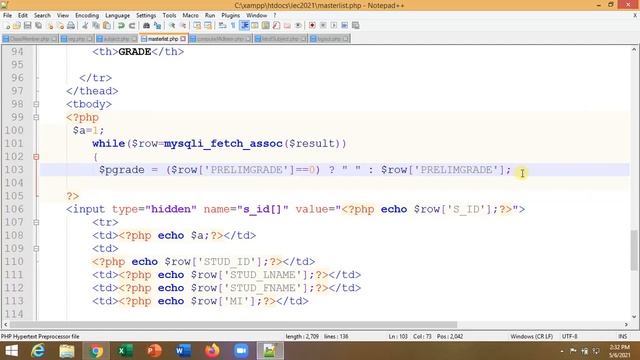This screenshot has height=360, width=640.
Task: Click the Save All toolbar icon
Action: pos(38,25)
